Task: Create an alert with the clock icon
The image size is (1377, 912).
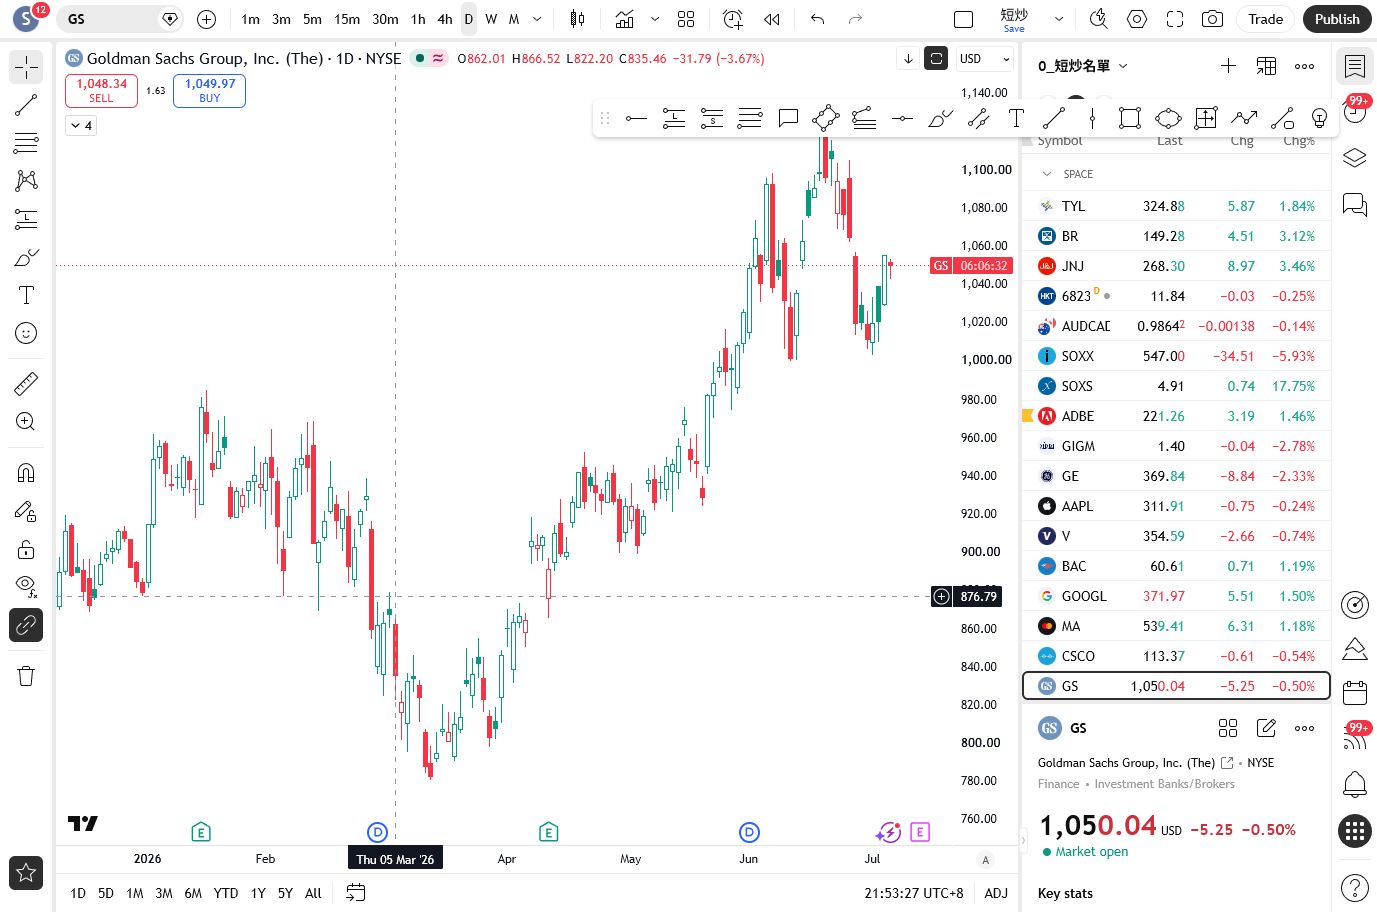Action: [x=733, y=19]
